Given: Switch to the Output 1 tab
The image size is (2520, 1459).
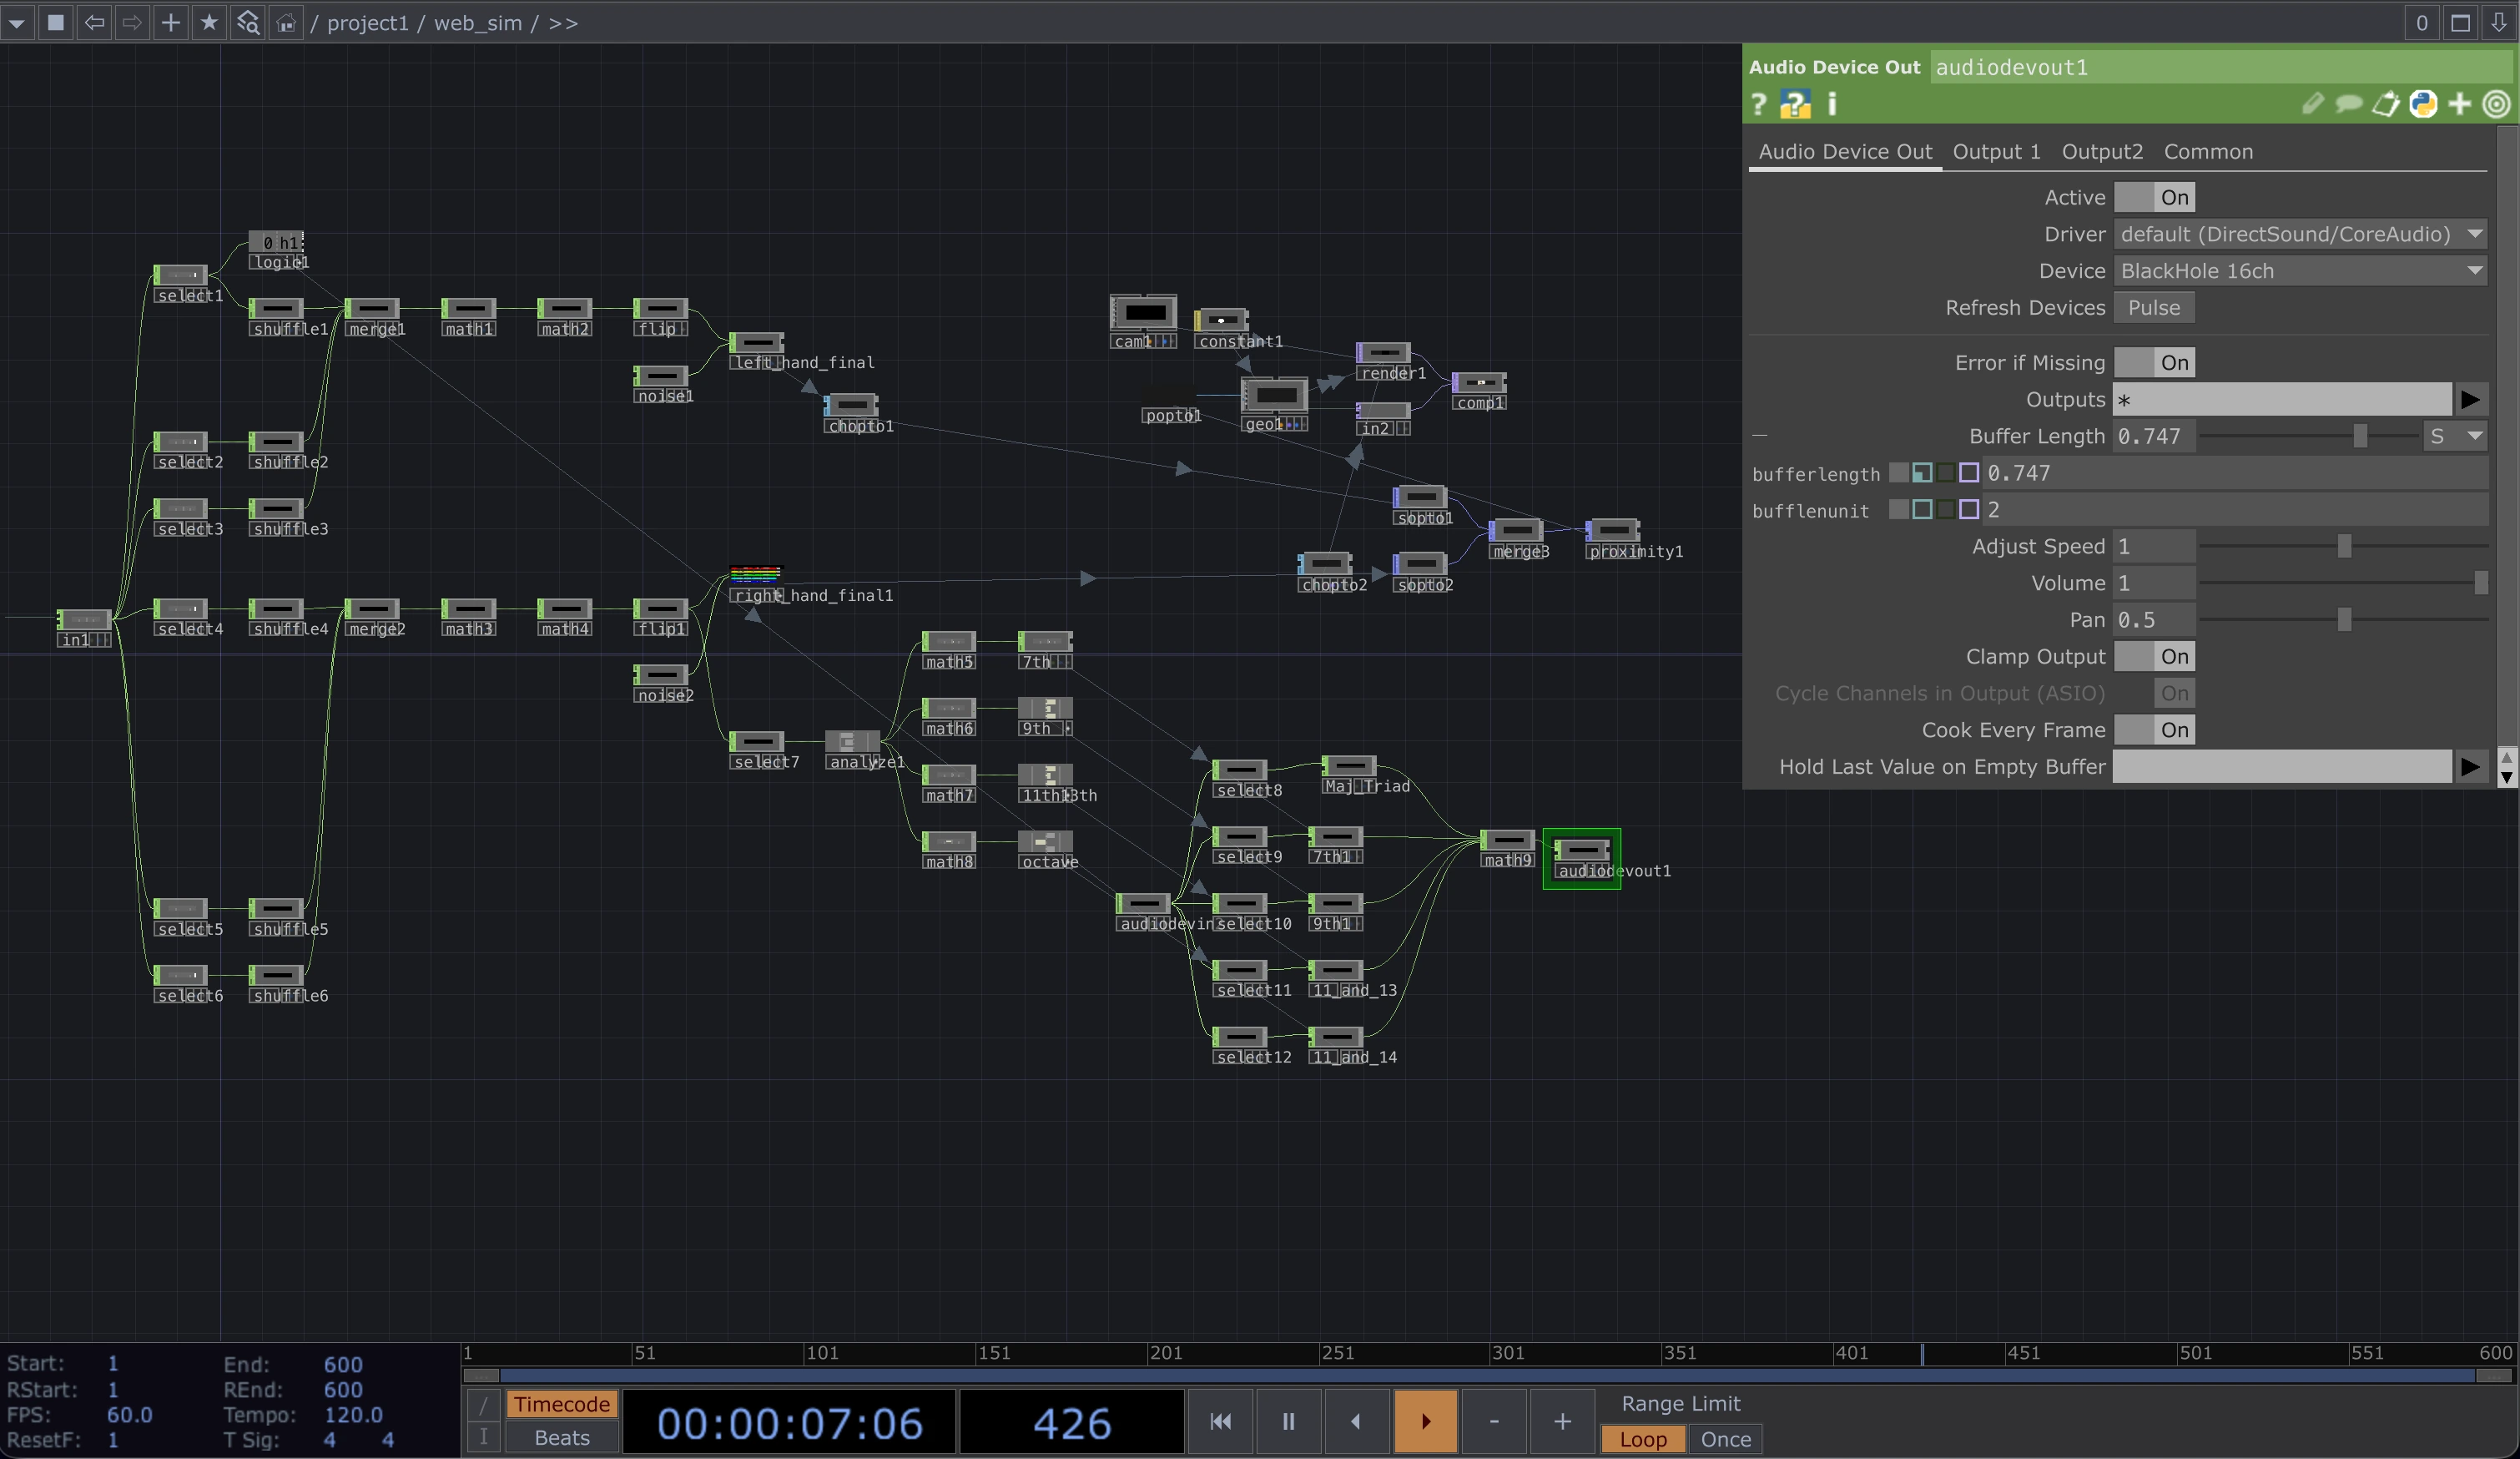Looking at the screenshot, I should [1996, 151].
